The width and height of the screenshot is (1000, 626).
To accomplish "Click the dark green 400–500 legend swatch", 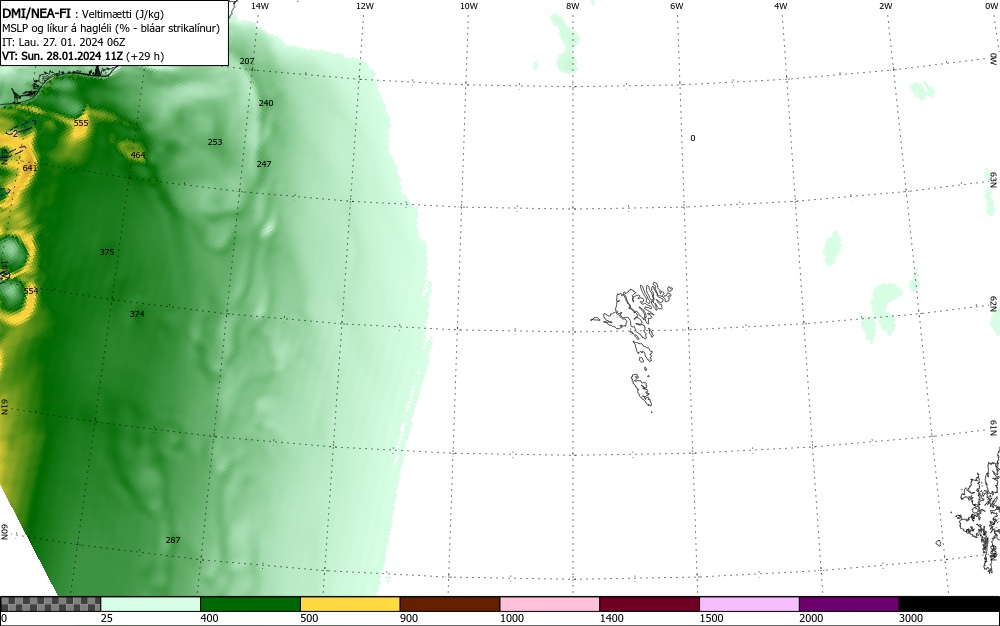I will (x=251, y=604).
